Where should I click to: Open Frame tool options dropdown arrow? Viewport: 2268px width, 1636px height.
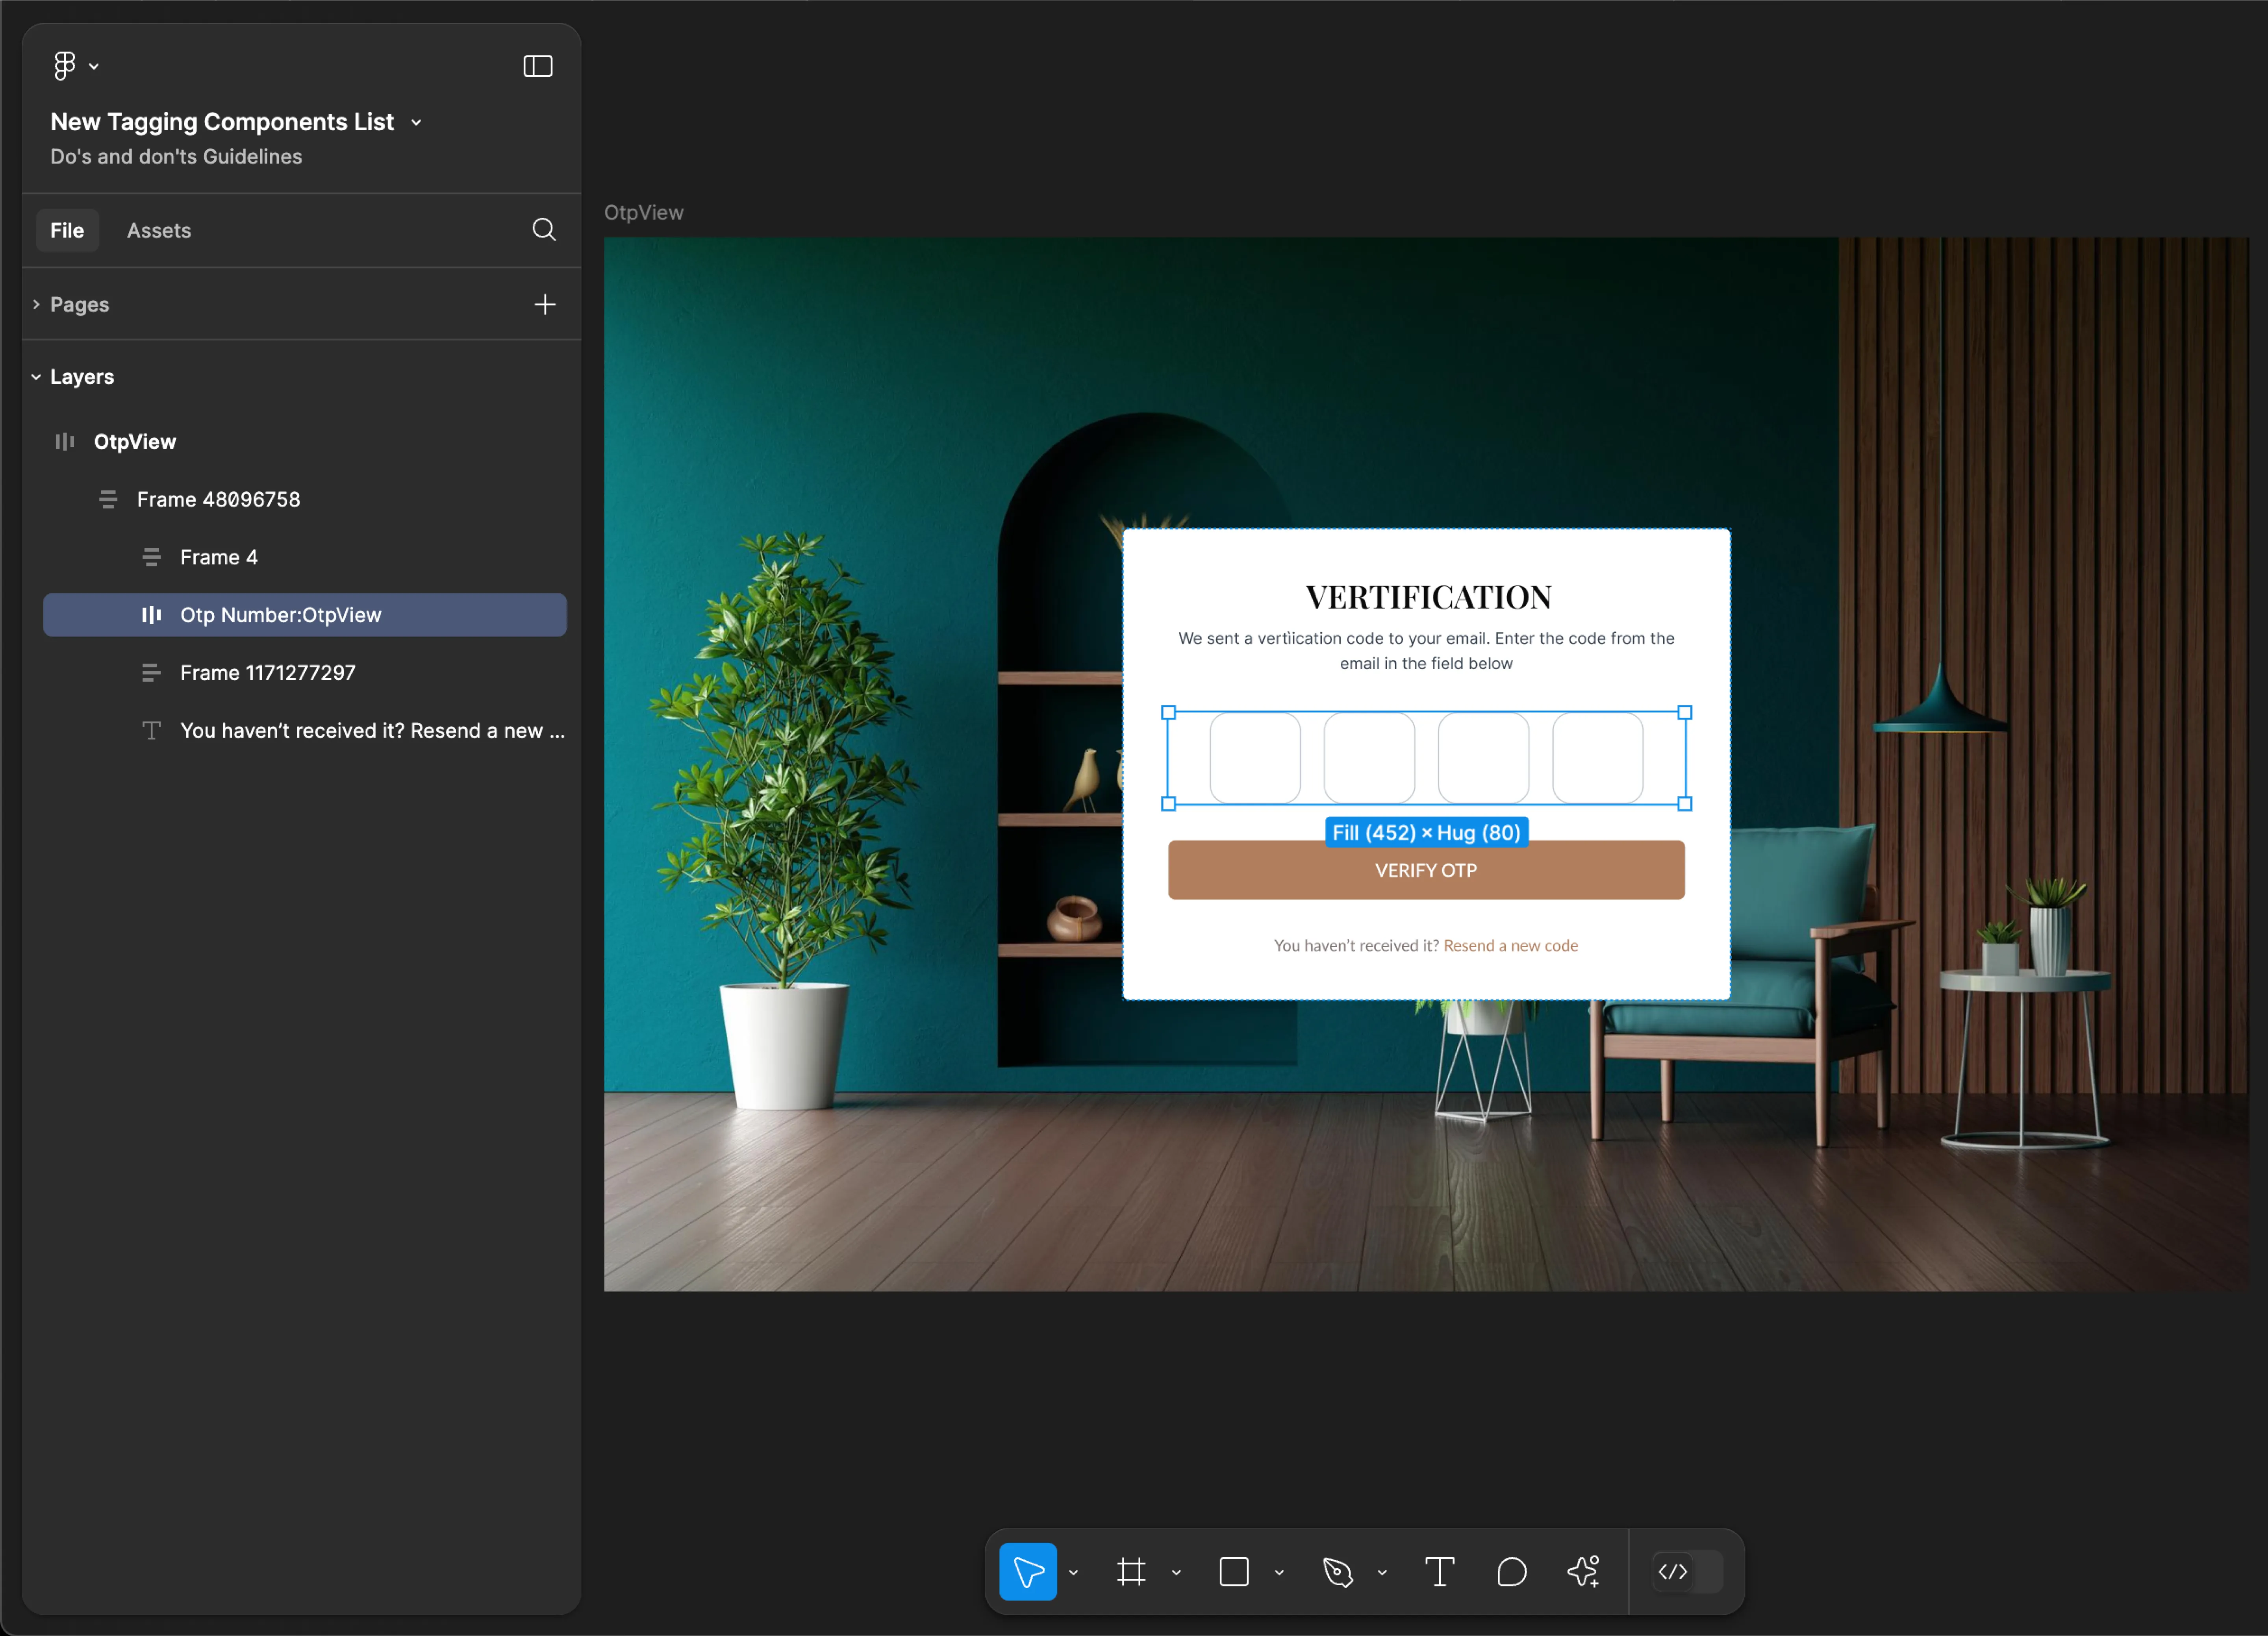coord(1176,1573)
